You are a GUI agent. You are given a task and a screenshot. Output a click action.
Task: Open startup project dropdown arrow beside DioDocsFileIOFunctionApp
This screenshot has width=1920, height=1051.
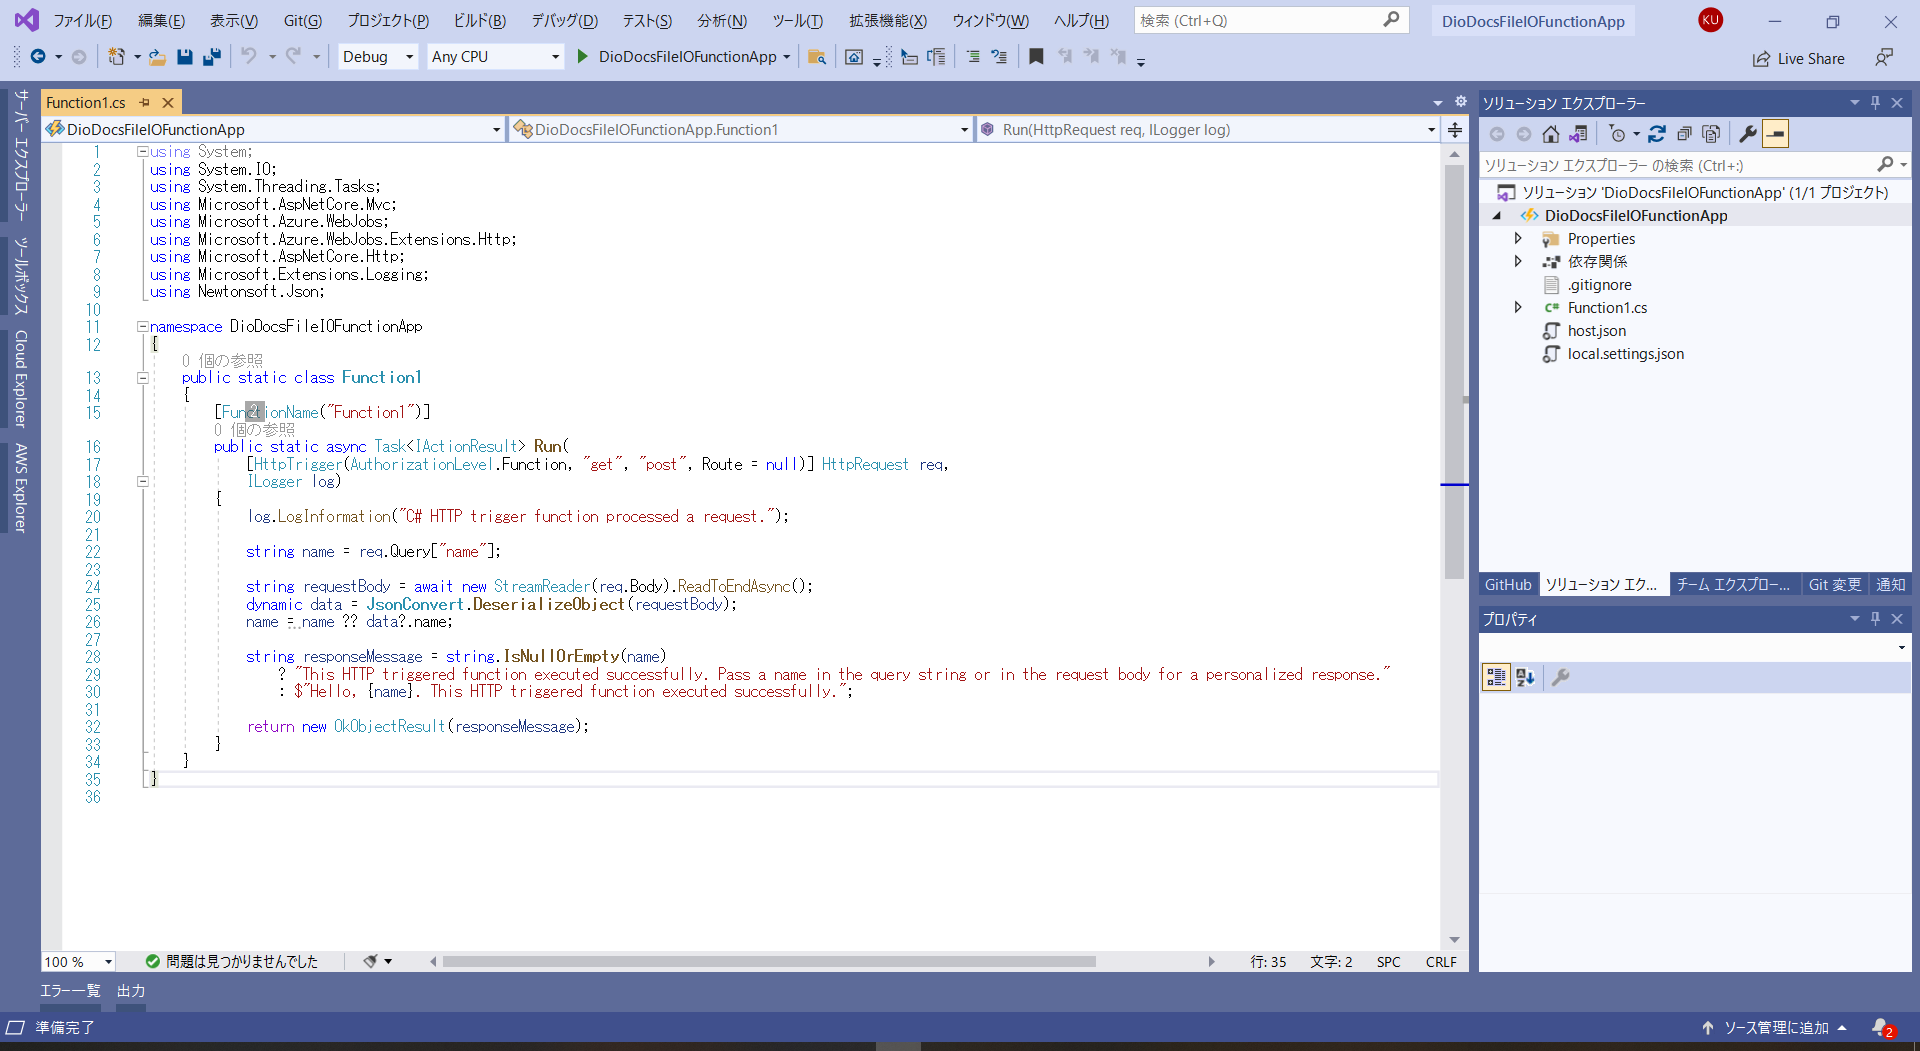(x=787, y=57)
